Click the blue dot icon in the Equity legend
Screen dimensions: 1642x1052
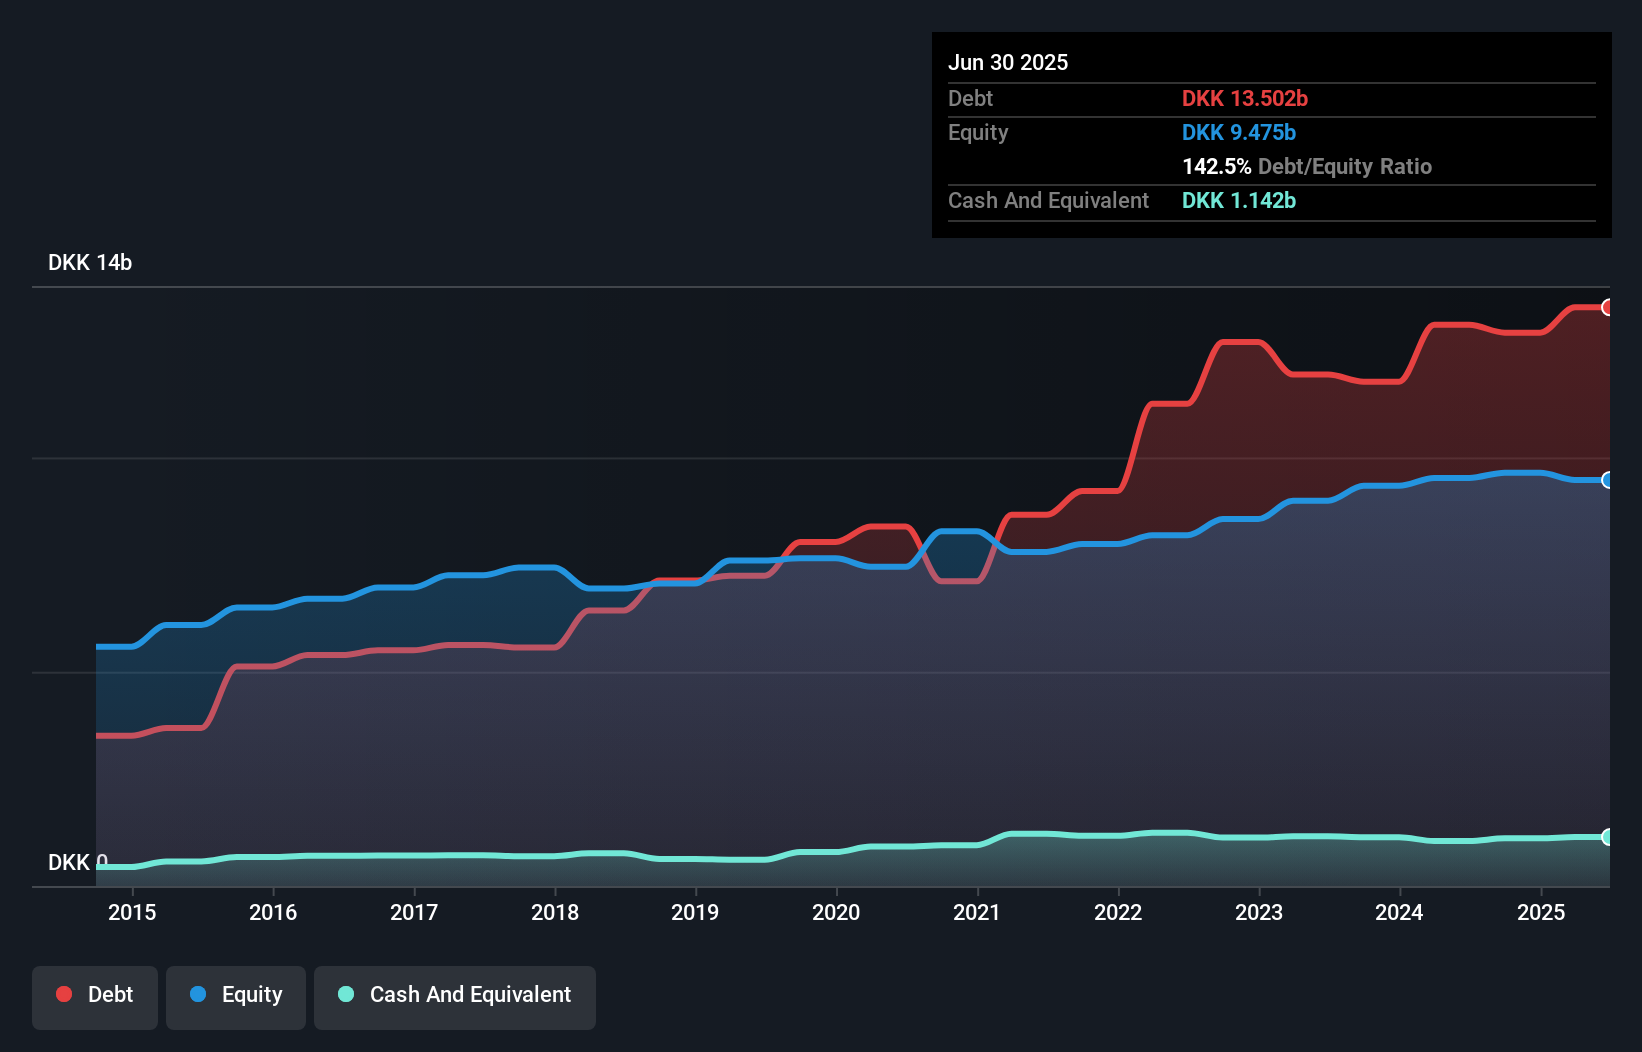[x=197, y=994]
